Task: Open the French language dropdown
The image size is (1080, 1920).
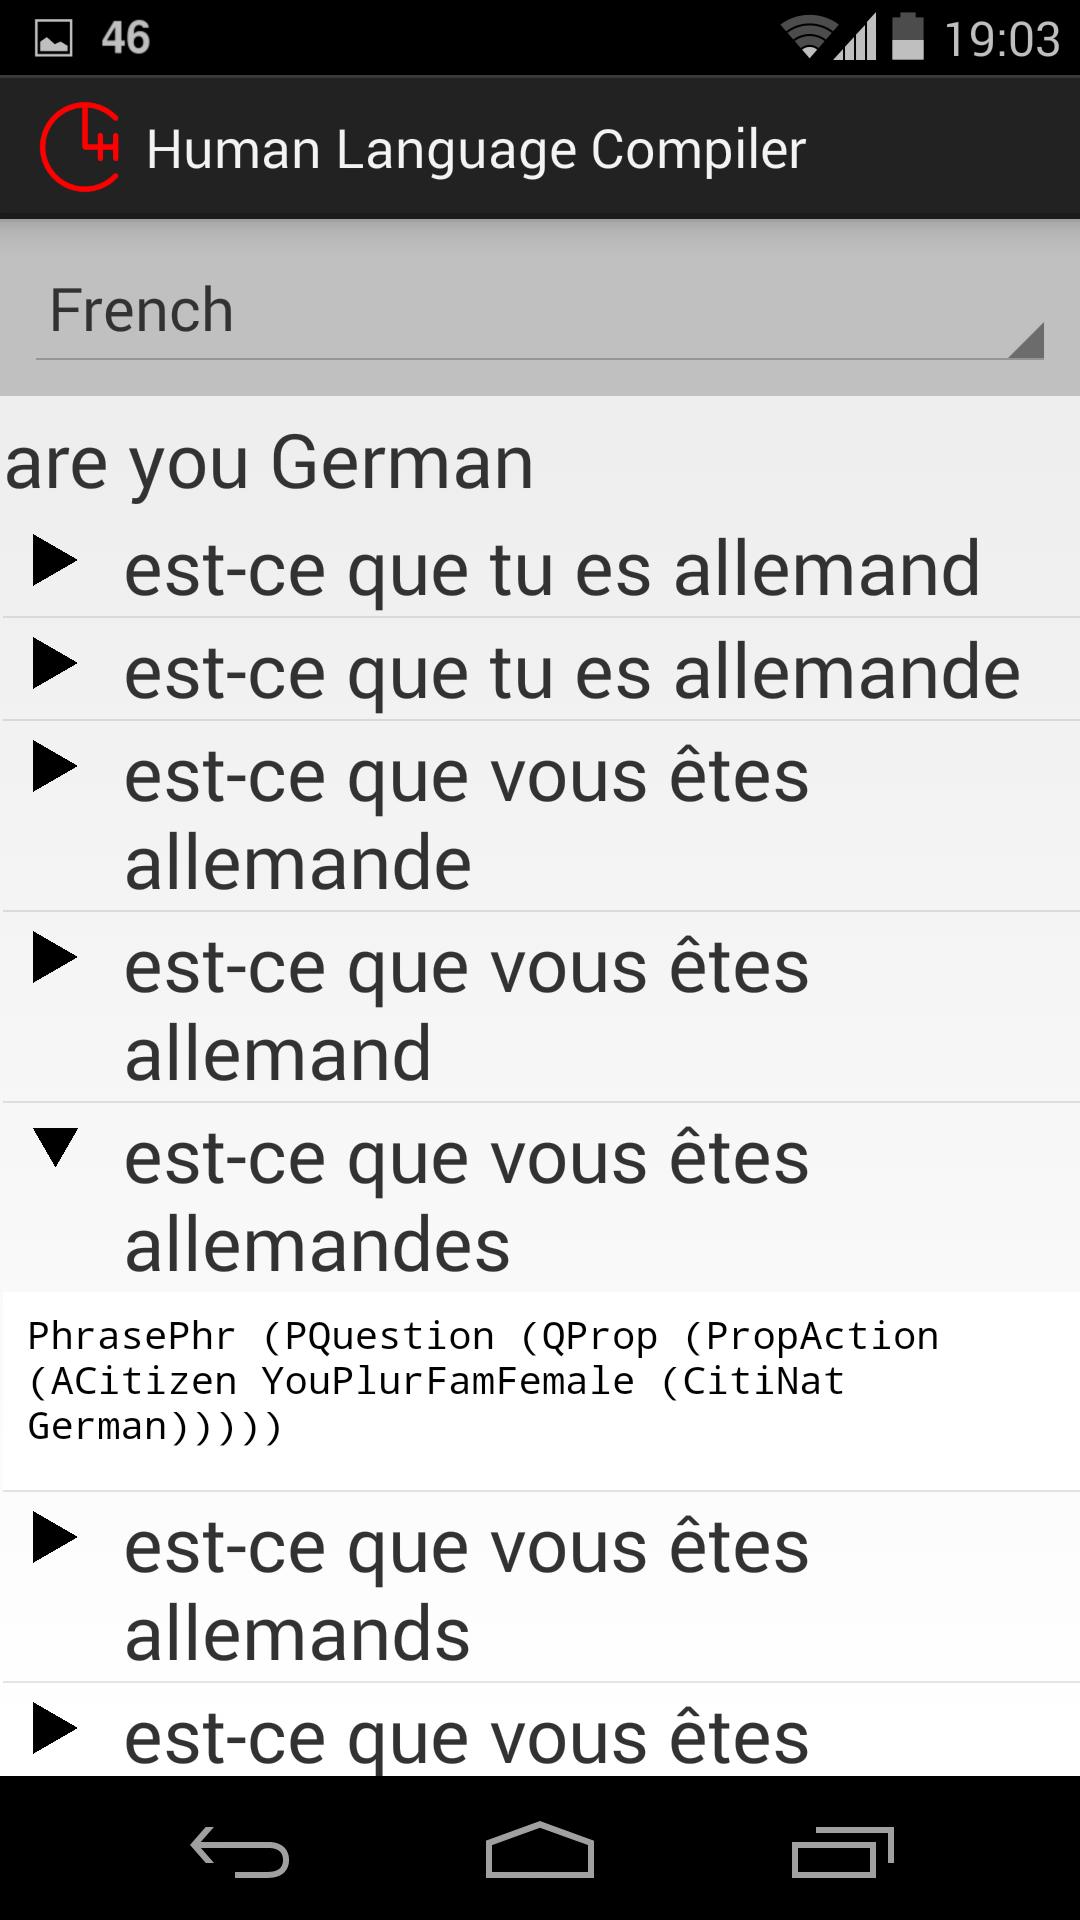Action: [540, 308]
